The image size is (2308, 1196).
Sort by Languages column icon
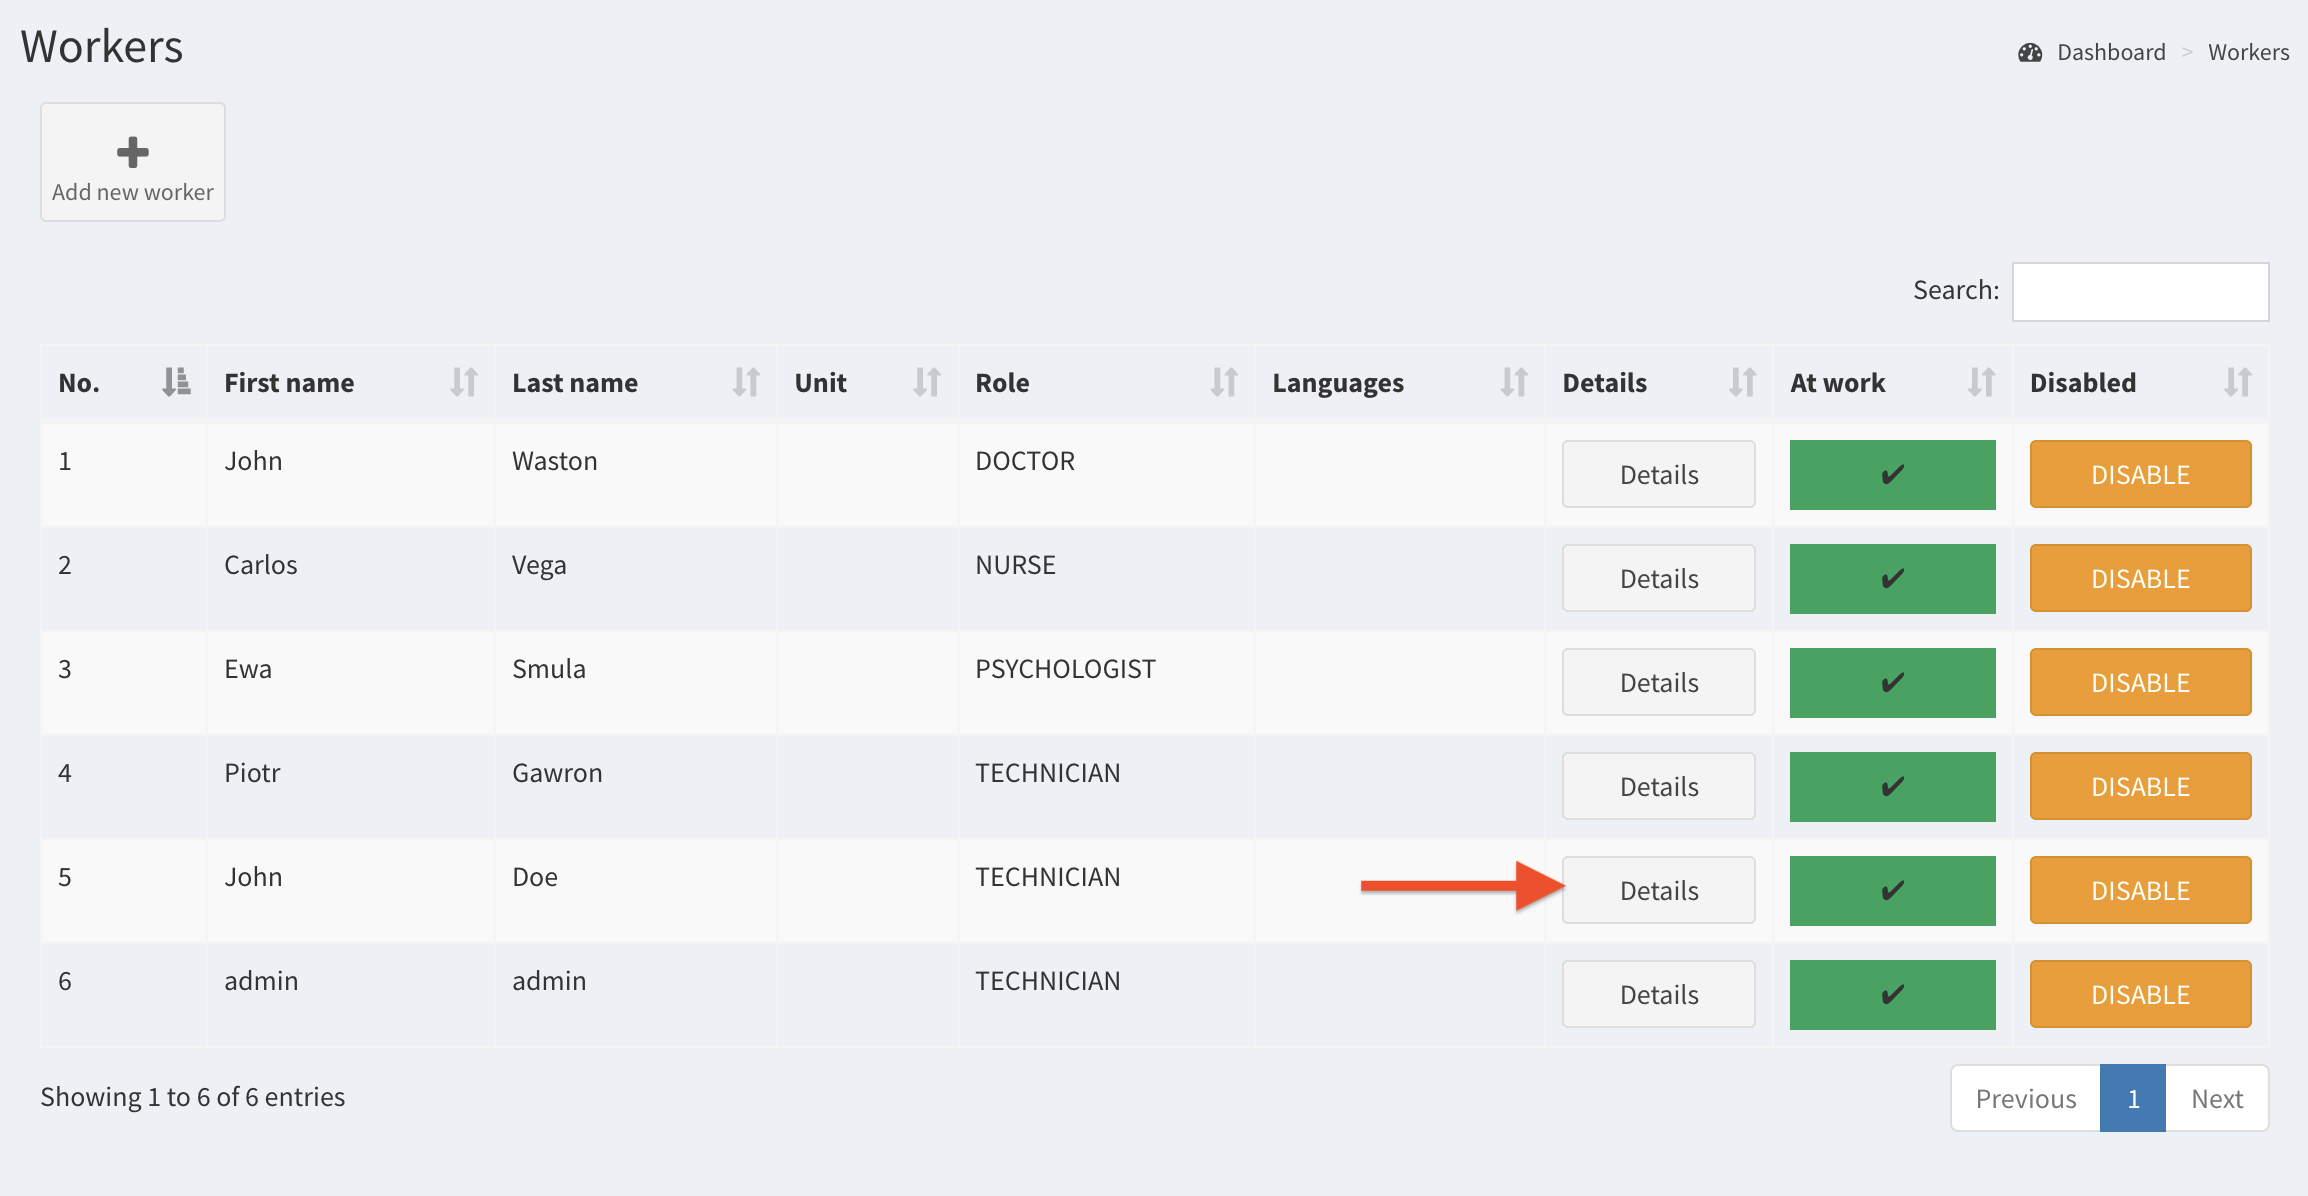1513,382
